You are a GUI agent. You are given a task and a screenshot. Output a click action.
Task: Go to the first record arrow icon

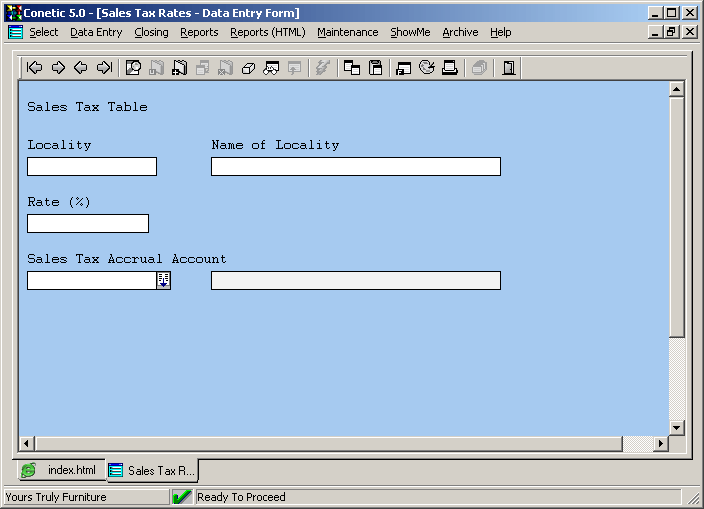tap(35, 68)
